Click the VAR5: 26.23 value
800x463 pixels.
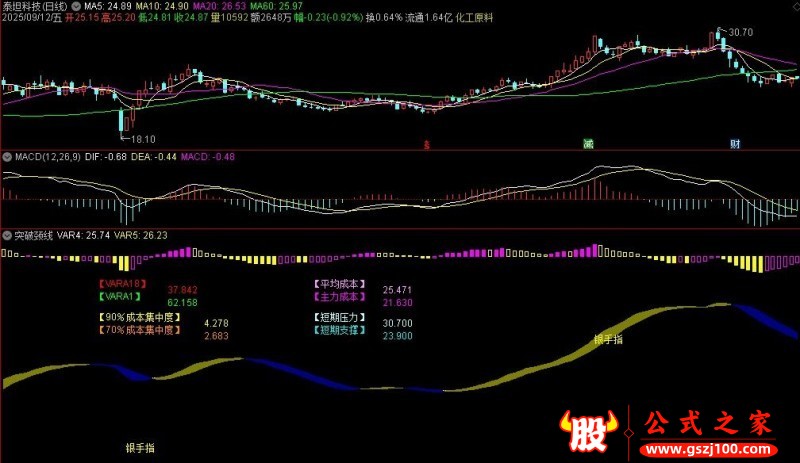tap(140, 235)
